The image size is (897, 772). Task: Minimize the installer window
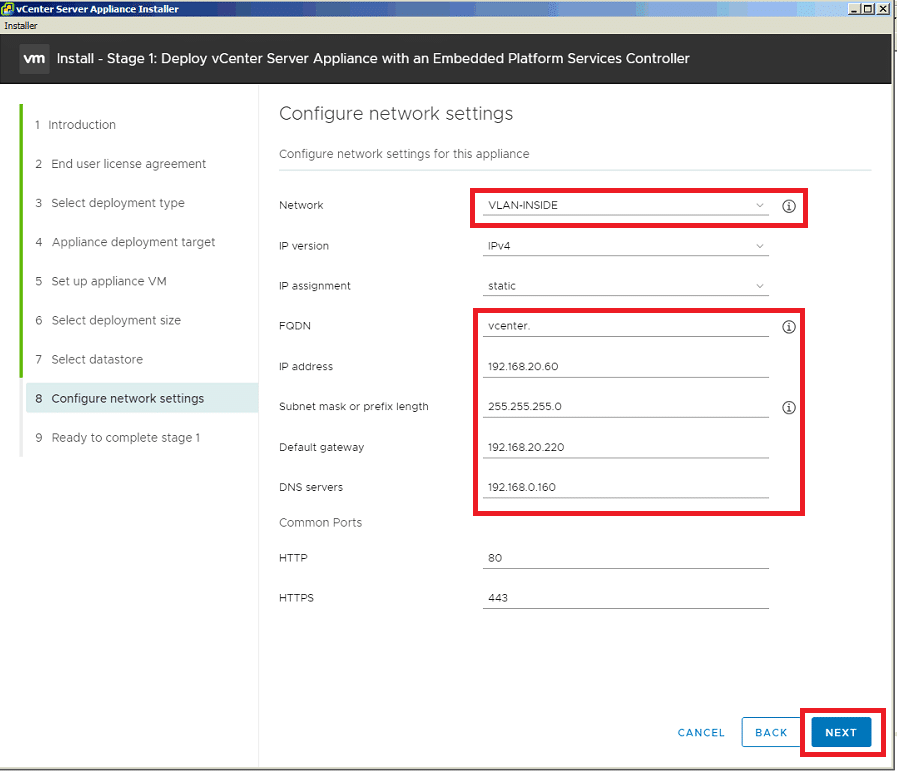854,9
